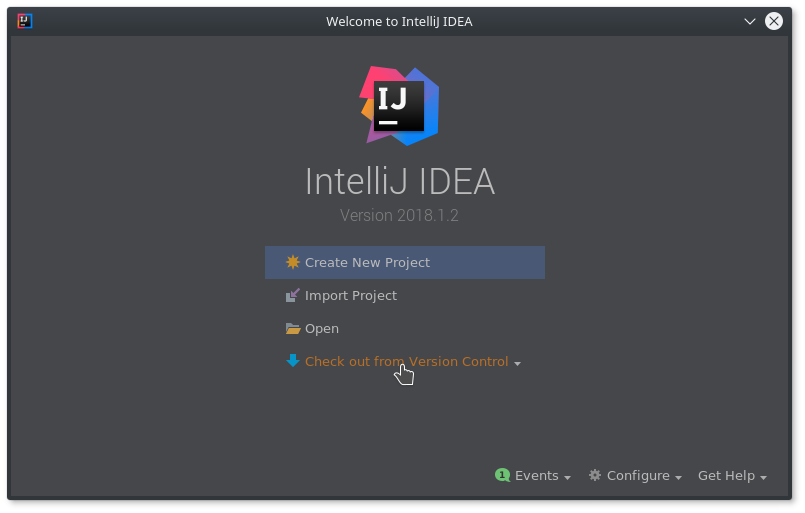Open an existing project via Open
Screen dimensions: 805x513
coord(321,329)
